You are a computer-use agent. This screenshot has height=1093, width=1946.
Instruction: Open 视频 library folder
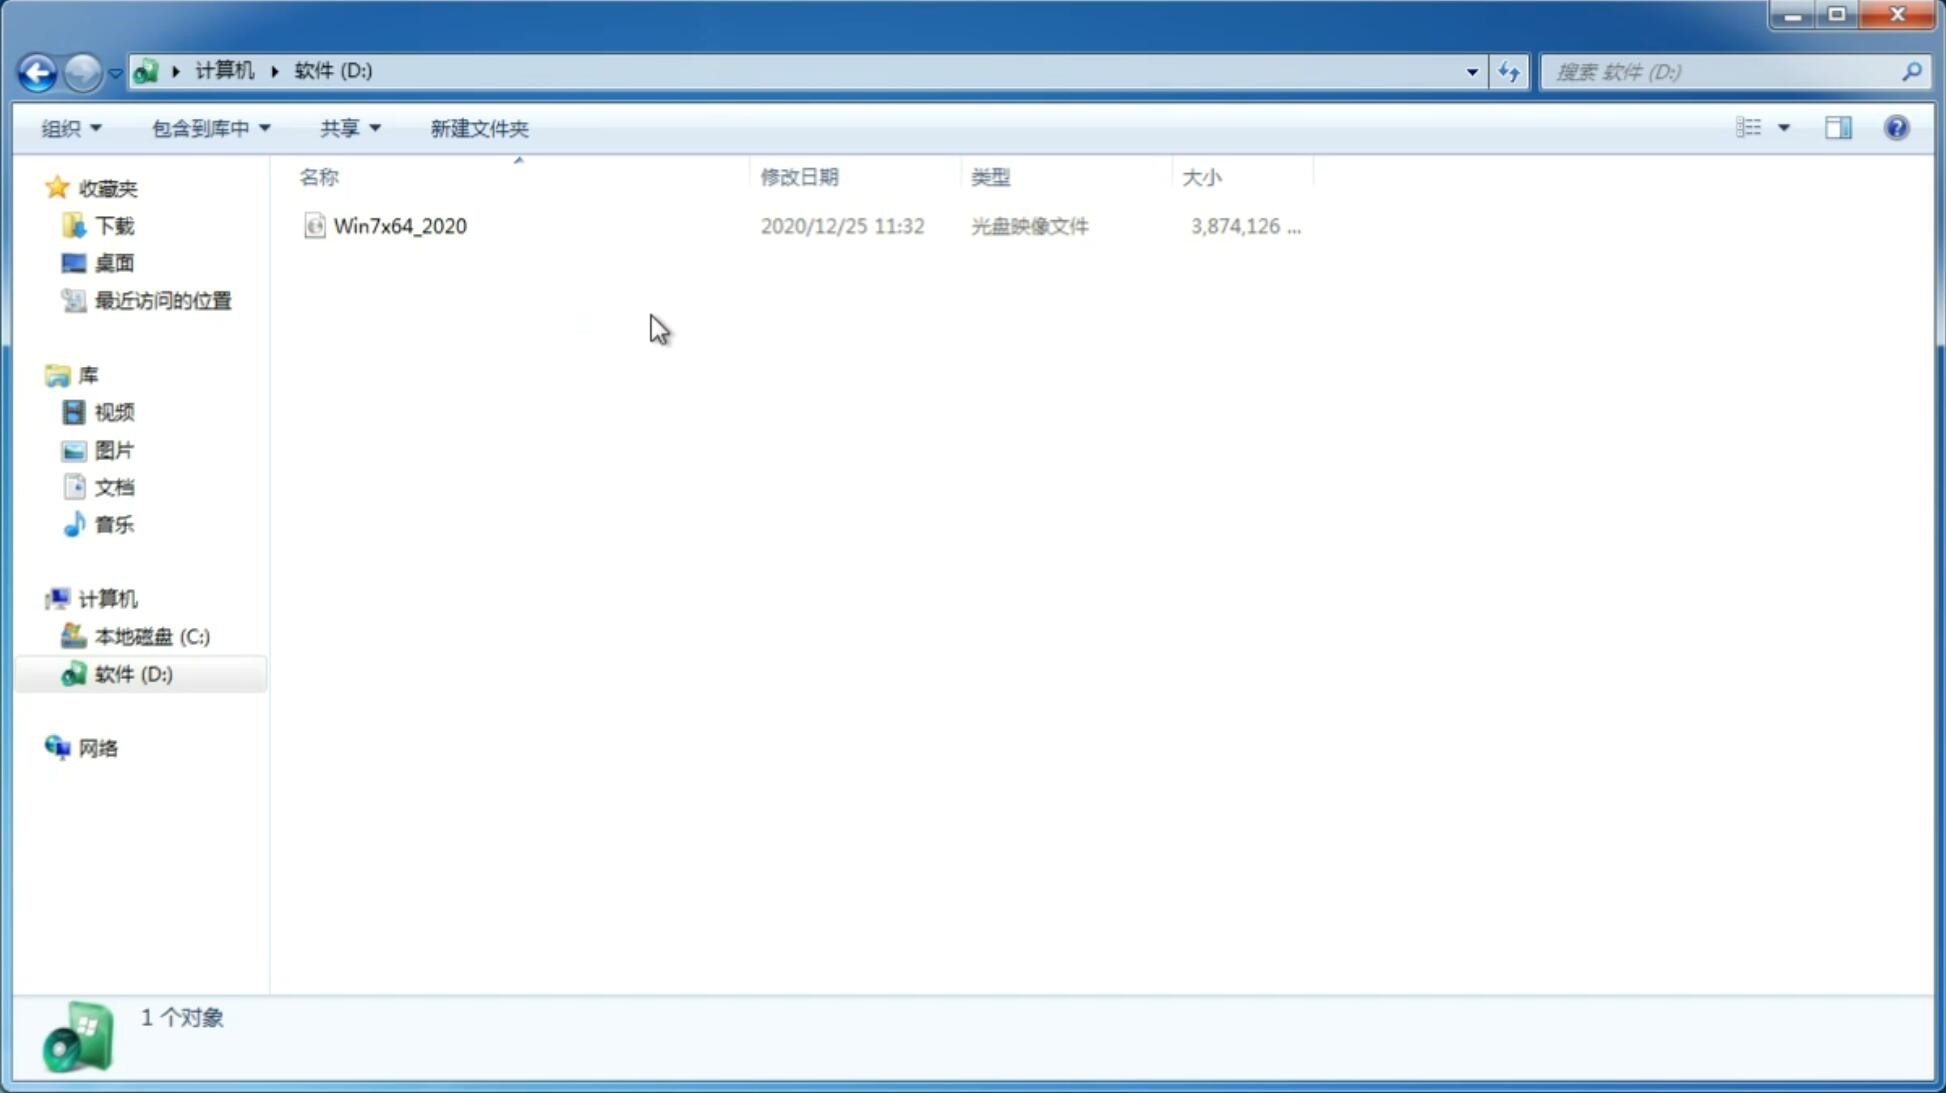[114, 412]
